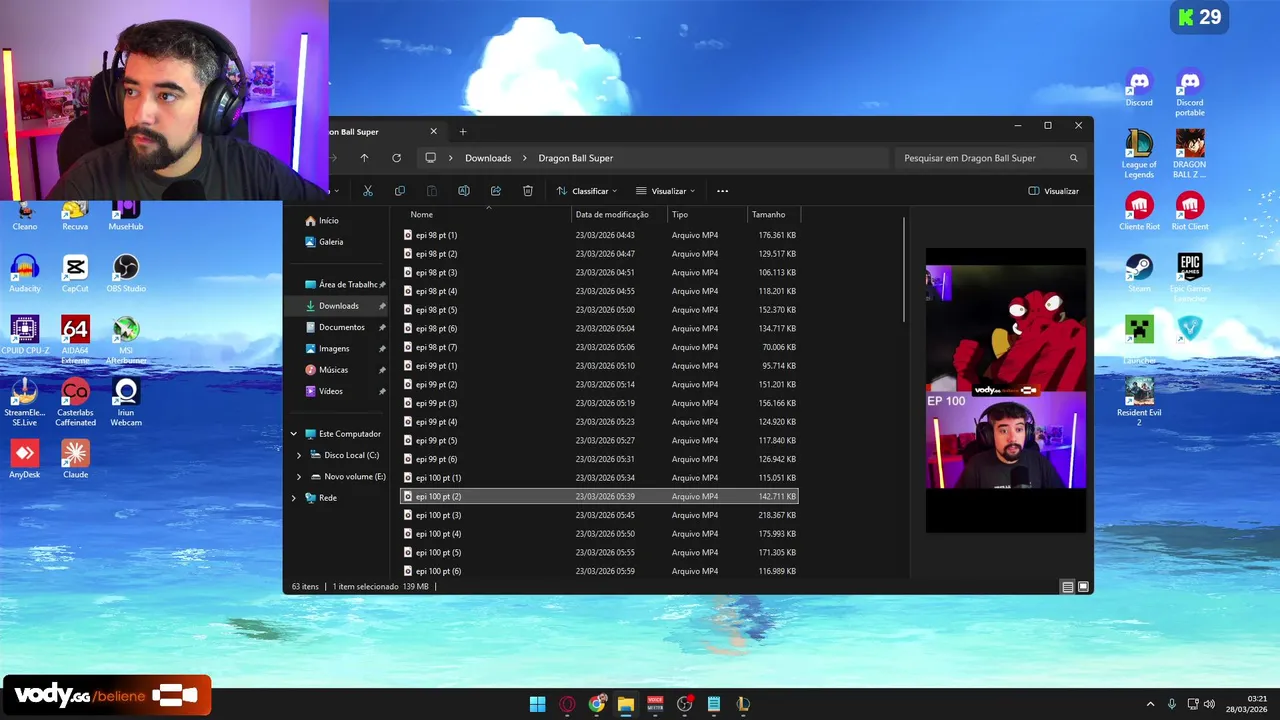Screen dimensions: 1280x720
Task: Sort by Nome column header
Action: click(488, 214)
